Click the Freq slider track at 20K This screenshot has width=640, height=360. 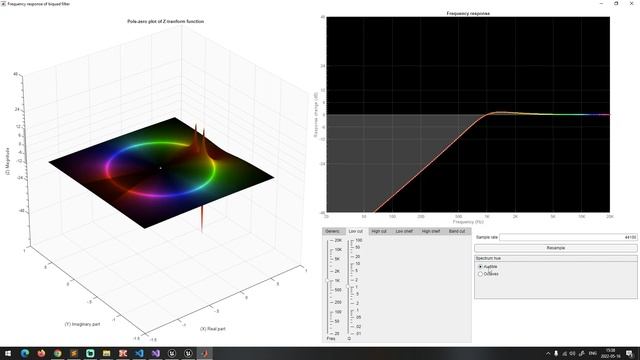tap(327, 241)
